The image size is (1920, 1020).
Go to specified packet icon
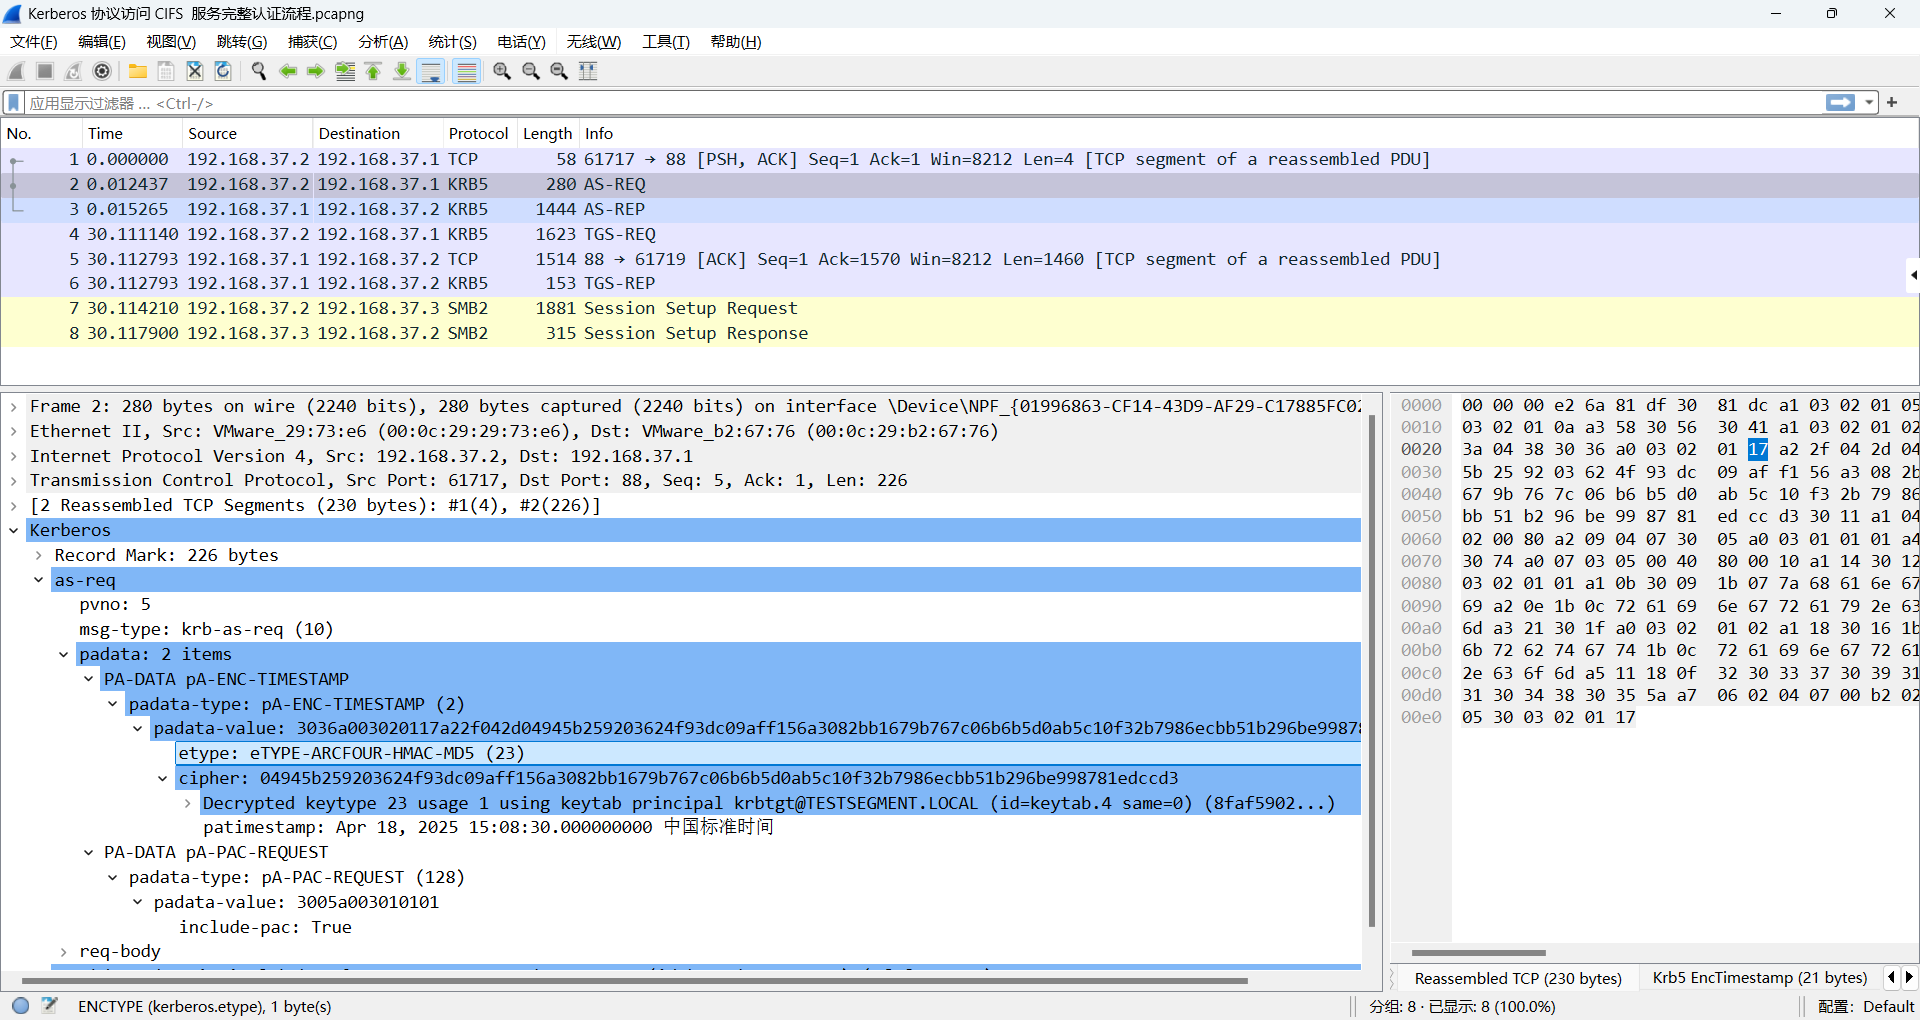click(x=345, y=71)
